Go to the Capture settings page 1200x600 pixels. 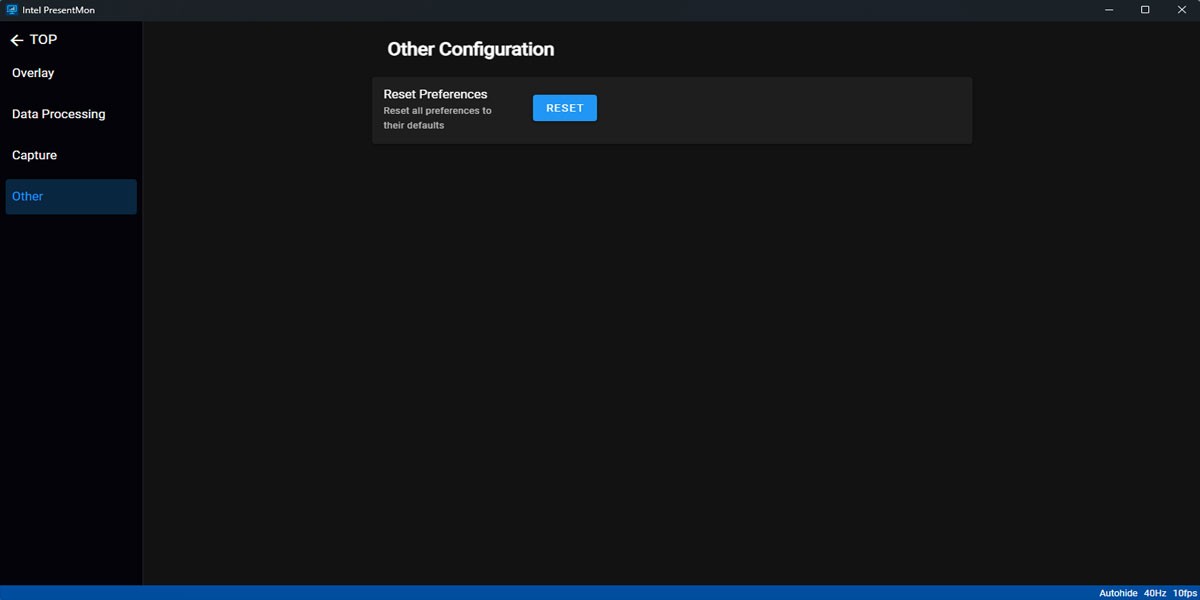(x=34, y=155)
